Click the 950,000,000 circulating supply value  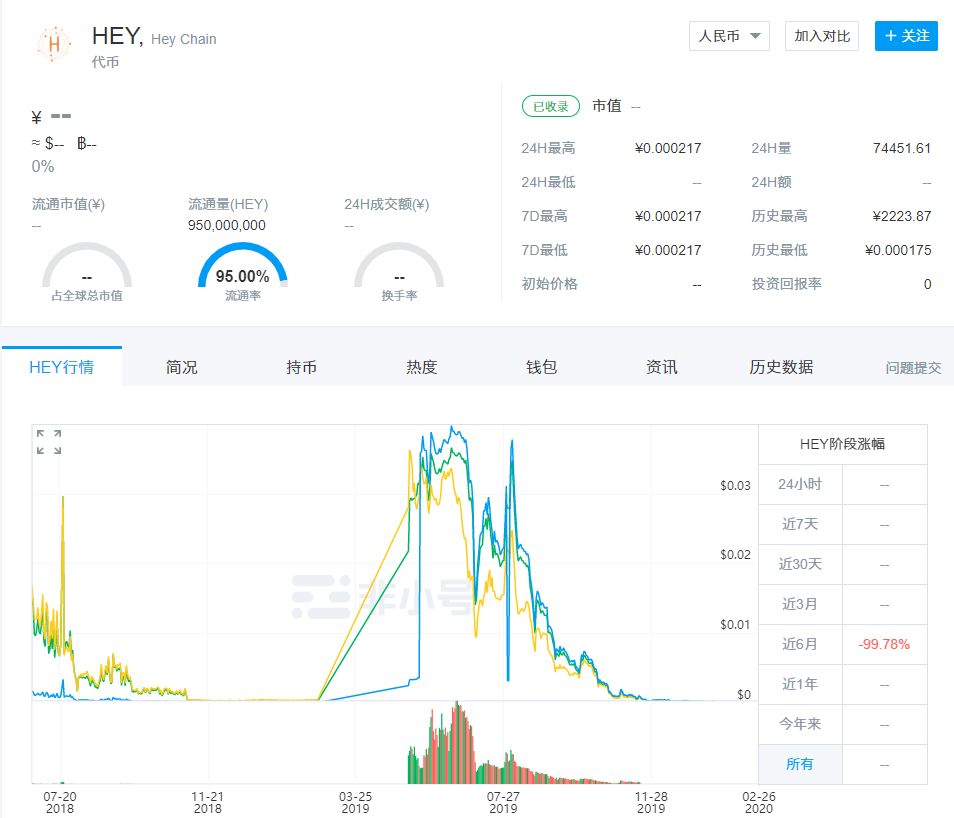(x=226, y=225)
